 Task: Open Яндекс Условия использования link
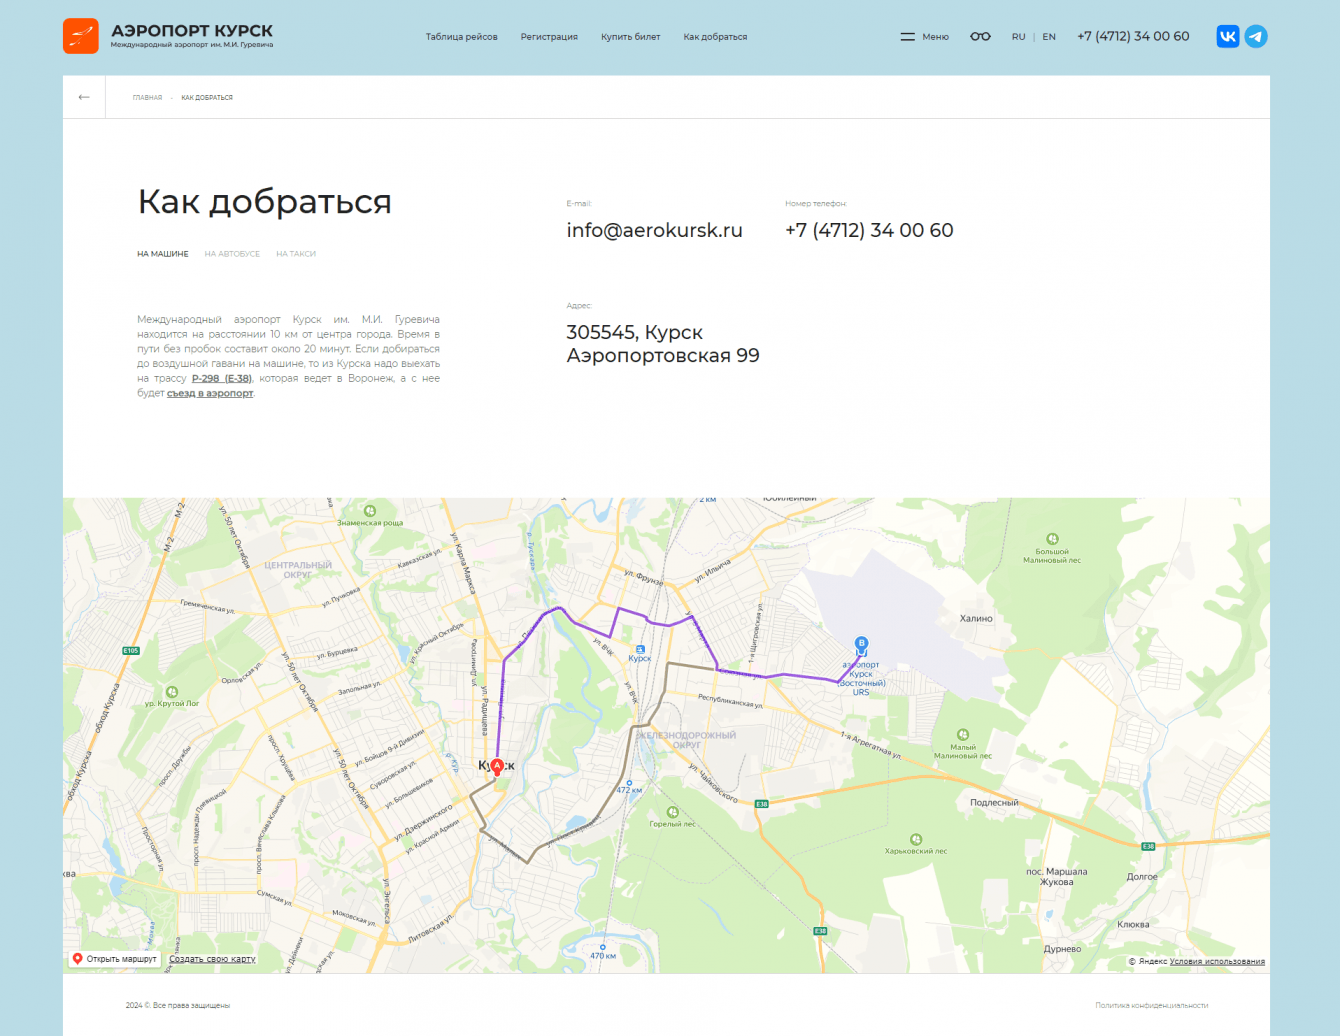pos(1217,962)
